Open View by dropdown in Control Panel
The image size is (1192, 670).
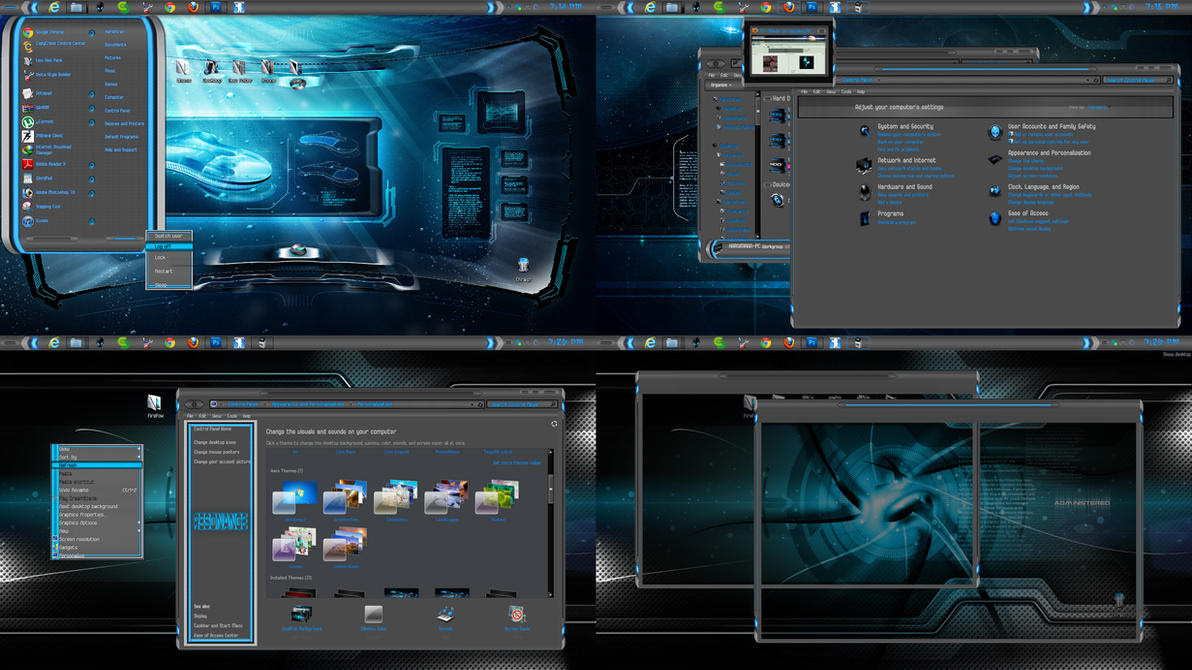coord(1097,107)
